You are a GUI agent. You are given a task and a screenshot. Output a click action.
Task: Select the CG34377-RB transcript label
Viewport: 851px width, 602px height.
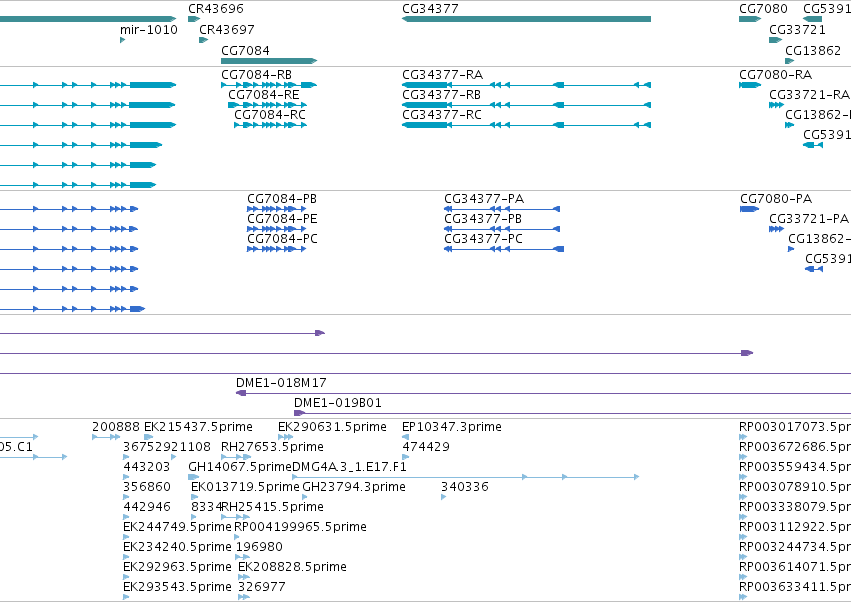coord(441,95)
